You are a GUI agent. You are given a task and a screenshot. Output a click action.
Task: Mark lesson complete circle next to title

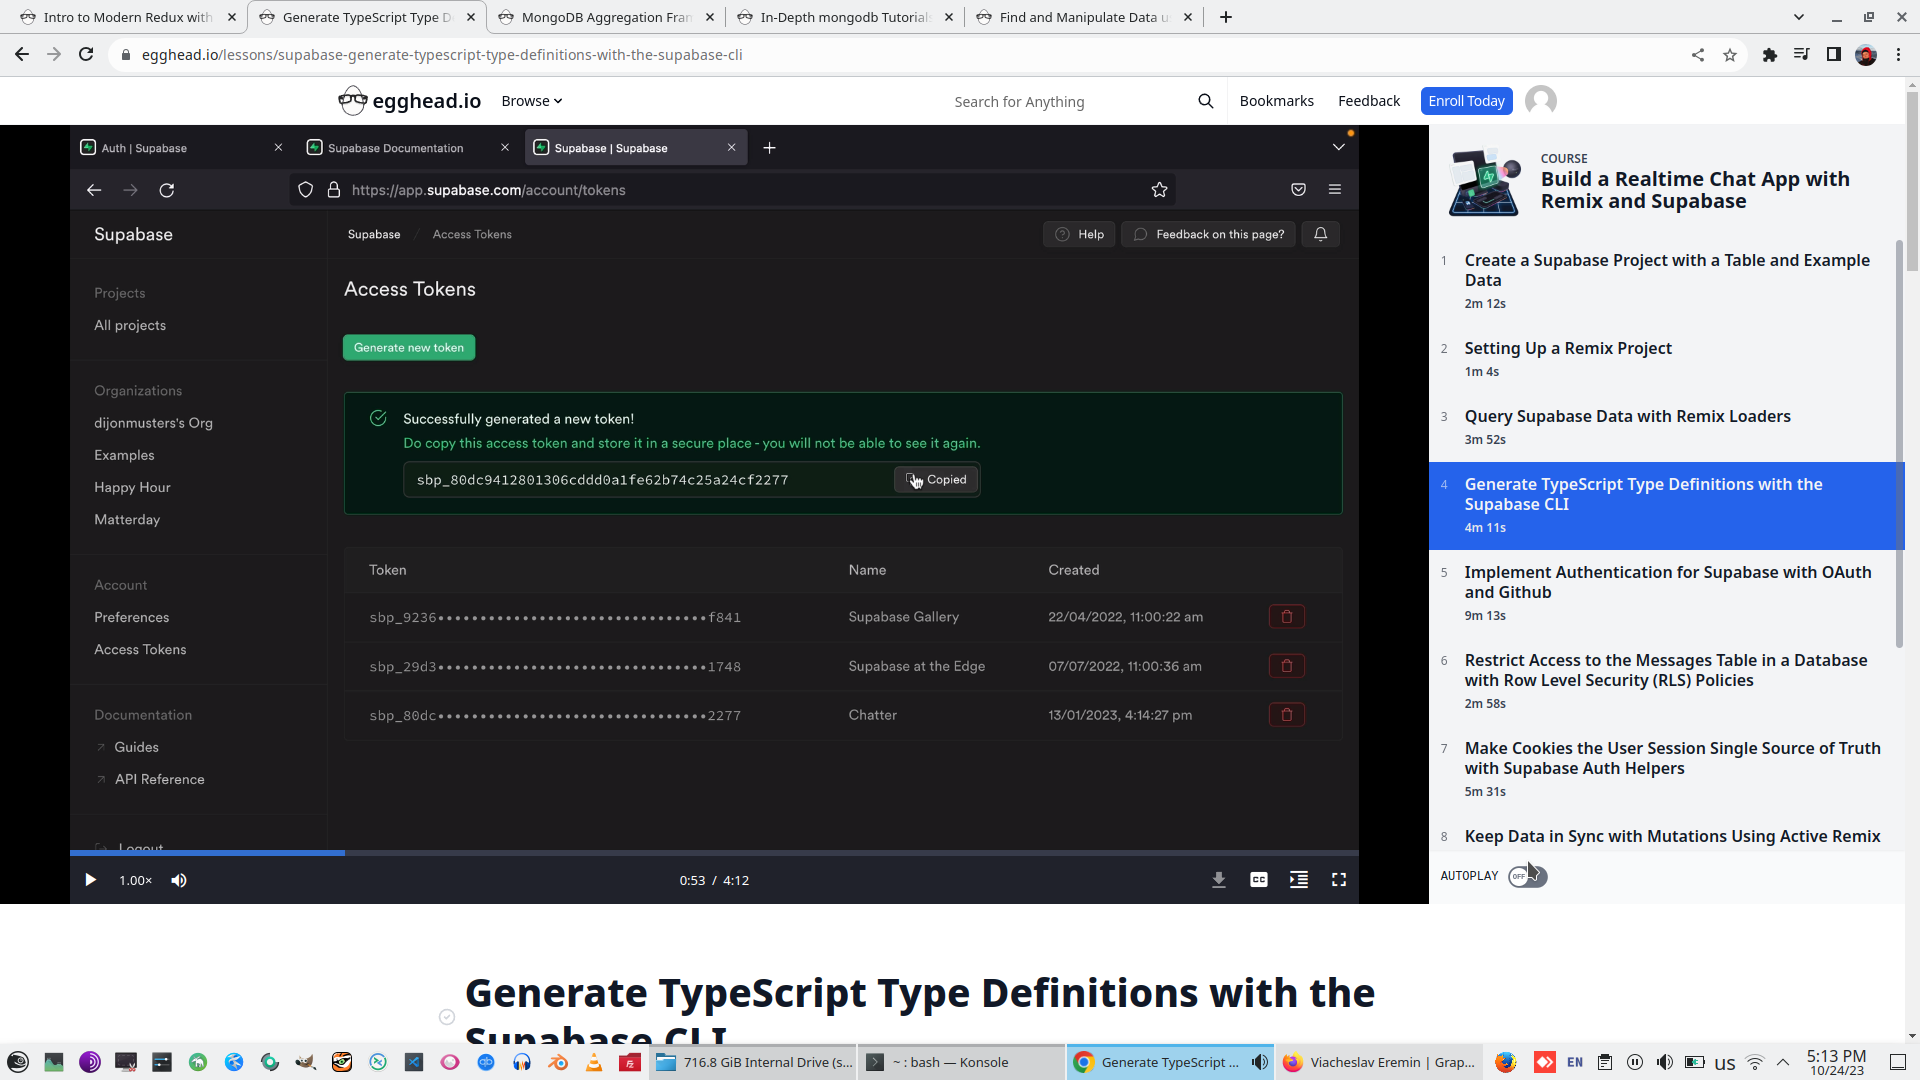[447, 1017]
